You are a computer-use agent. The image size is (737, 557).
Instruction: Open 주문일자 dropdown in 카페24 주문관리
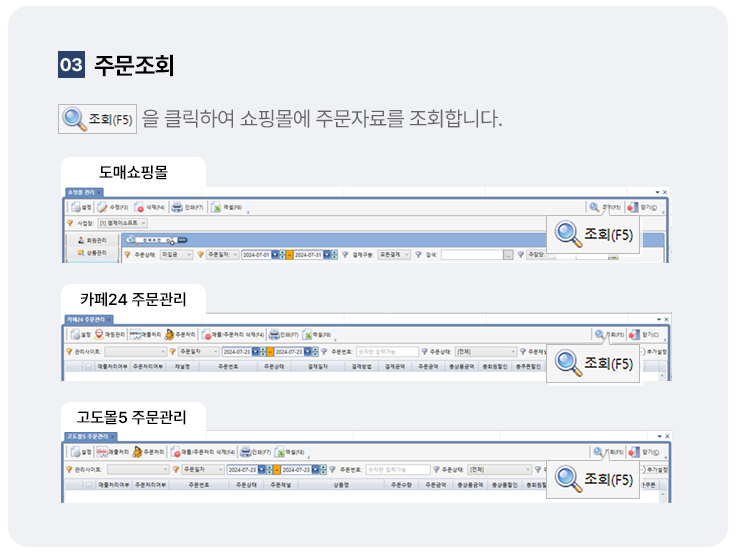click(199, 352)
